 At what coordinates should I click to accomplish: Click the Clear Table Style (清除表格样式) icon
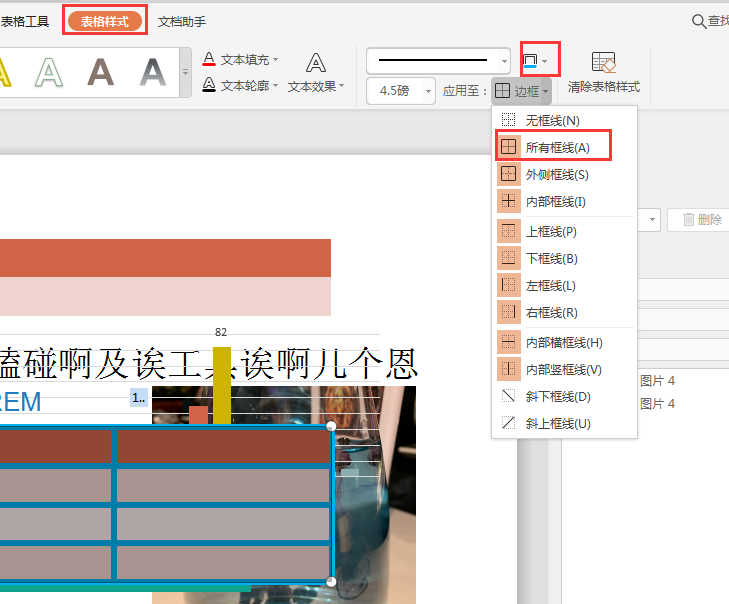click(x=603, y=64)
